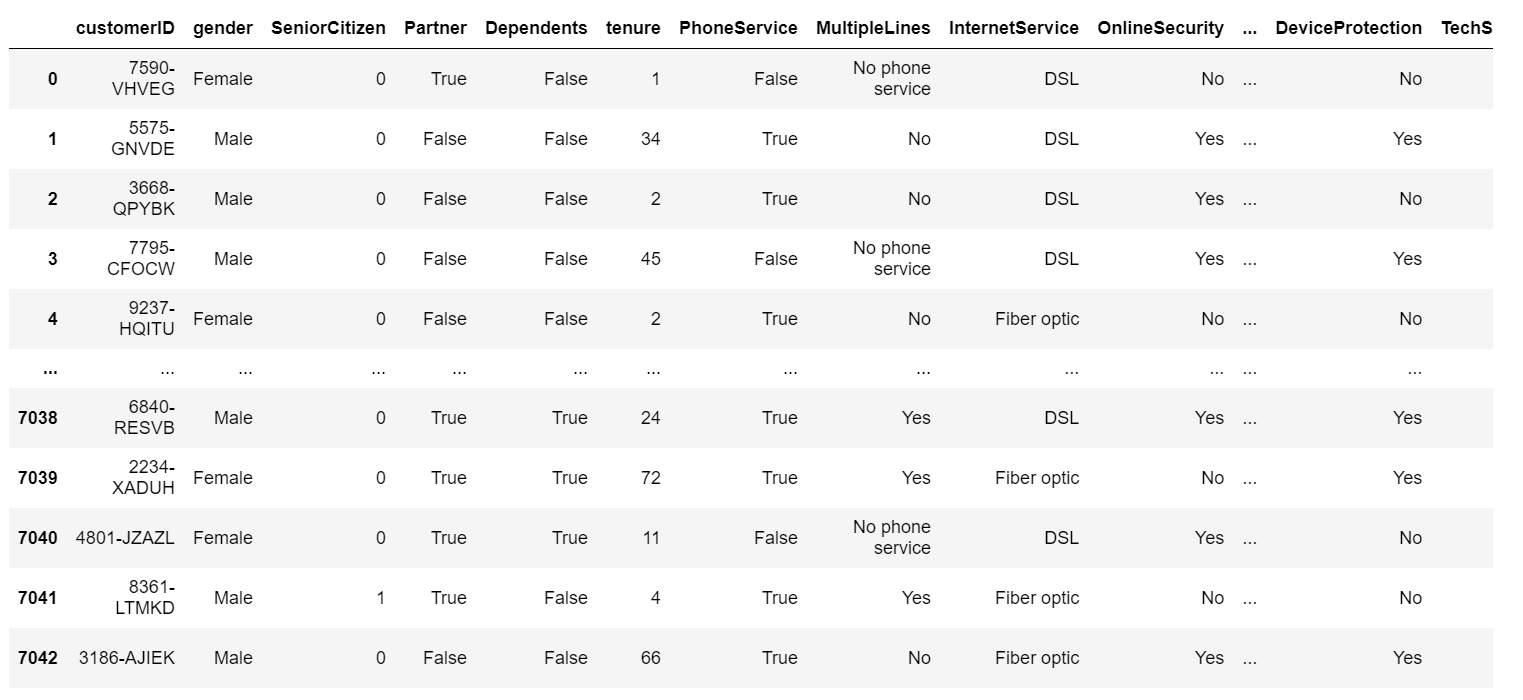1523x700 pixels.
Task: Click the MultipleLines column header
Action: click(x=873, y=28)
